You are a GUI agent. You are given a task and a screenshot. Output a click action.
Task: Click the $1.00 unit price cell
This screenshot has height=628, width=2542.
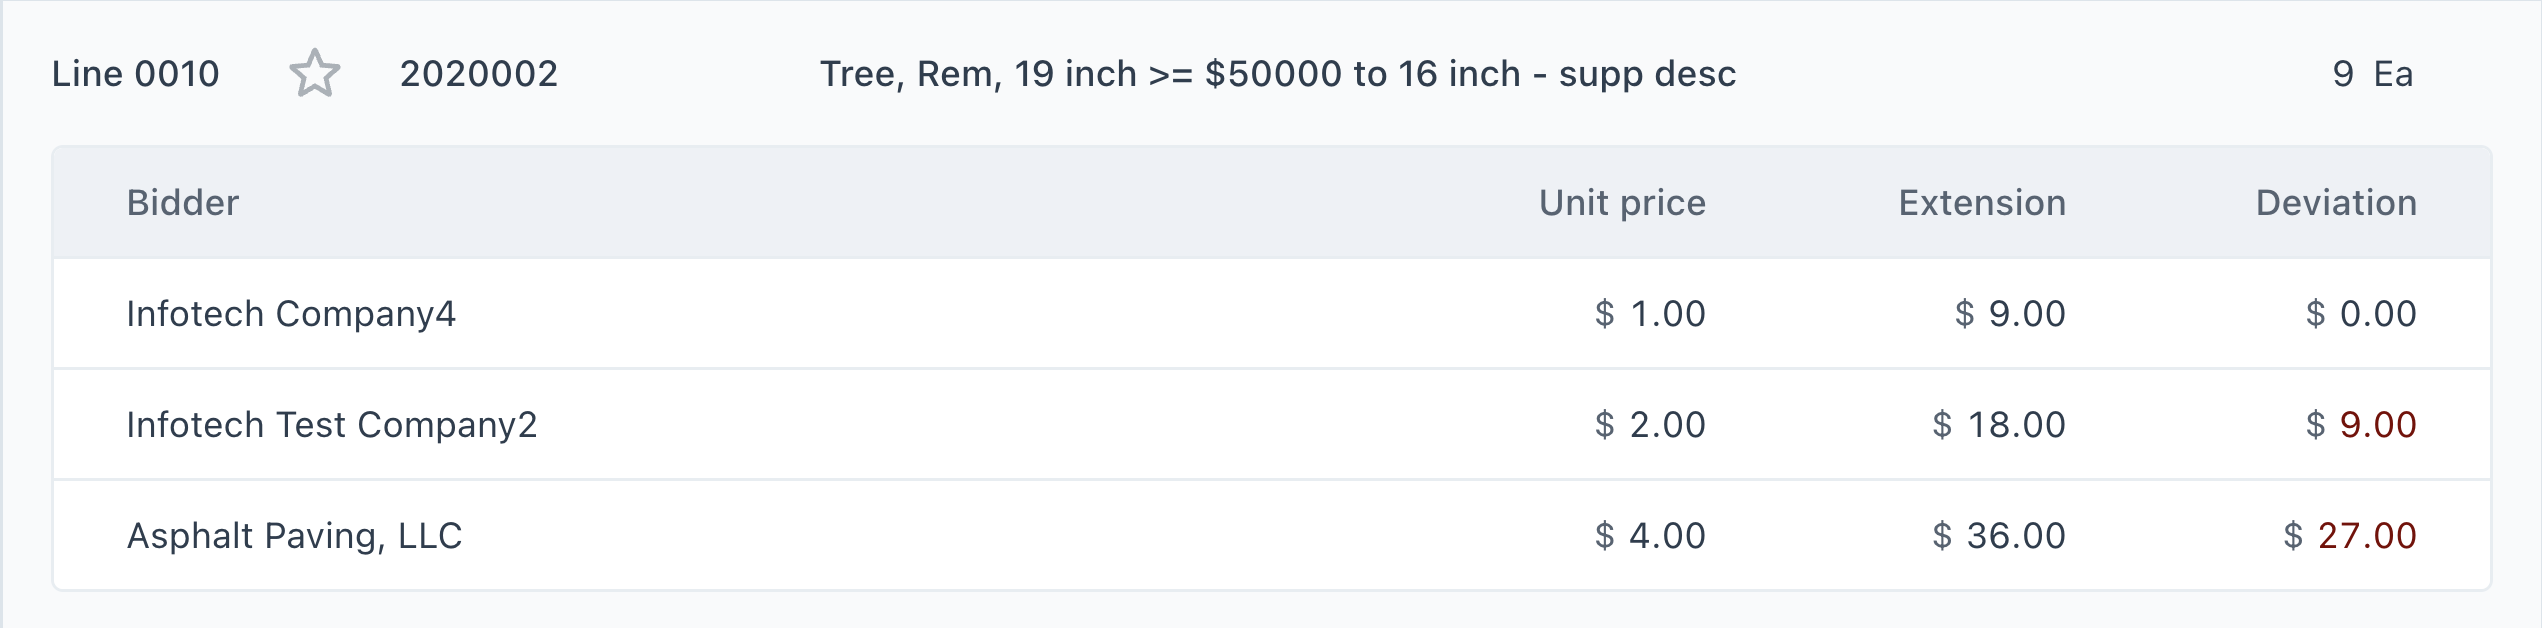[1650, 314]
